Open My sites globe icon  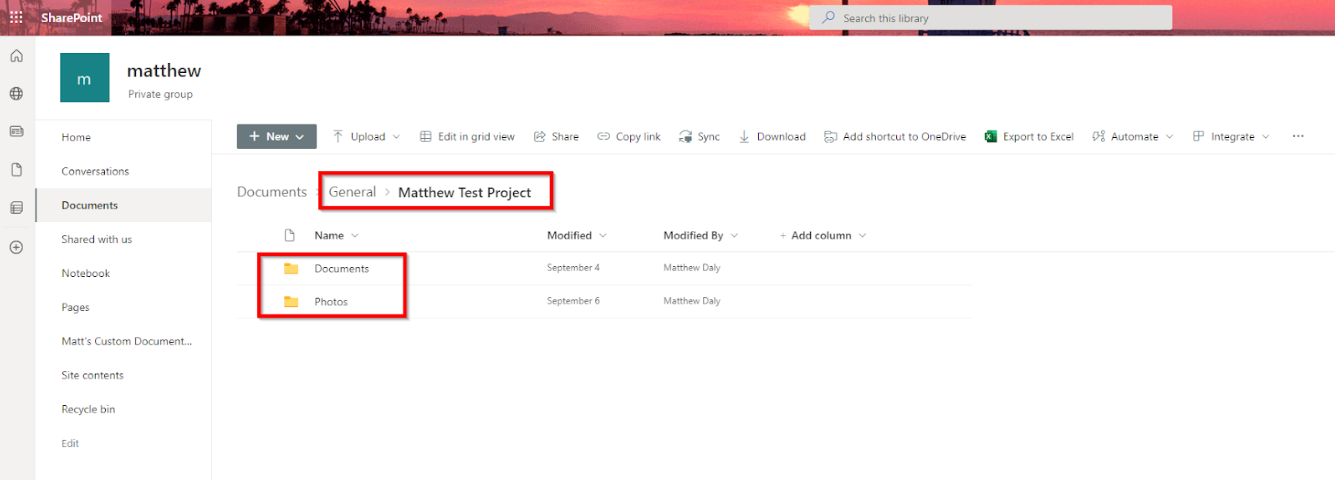coord(16,94)
